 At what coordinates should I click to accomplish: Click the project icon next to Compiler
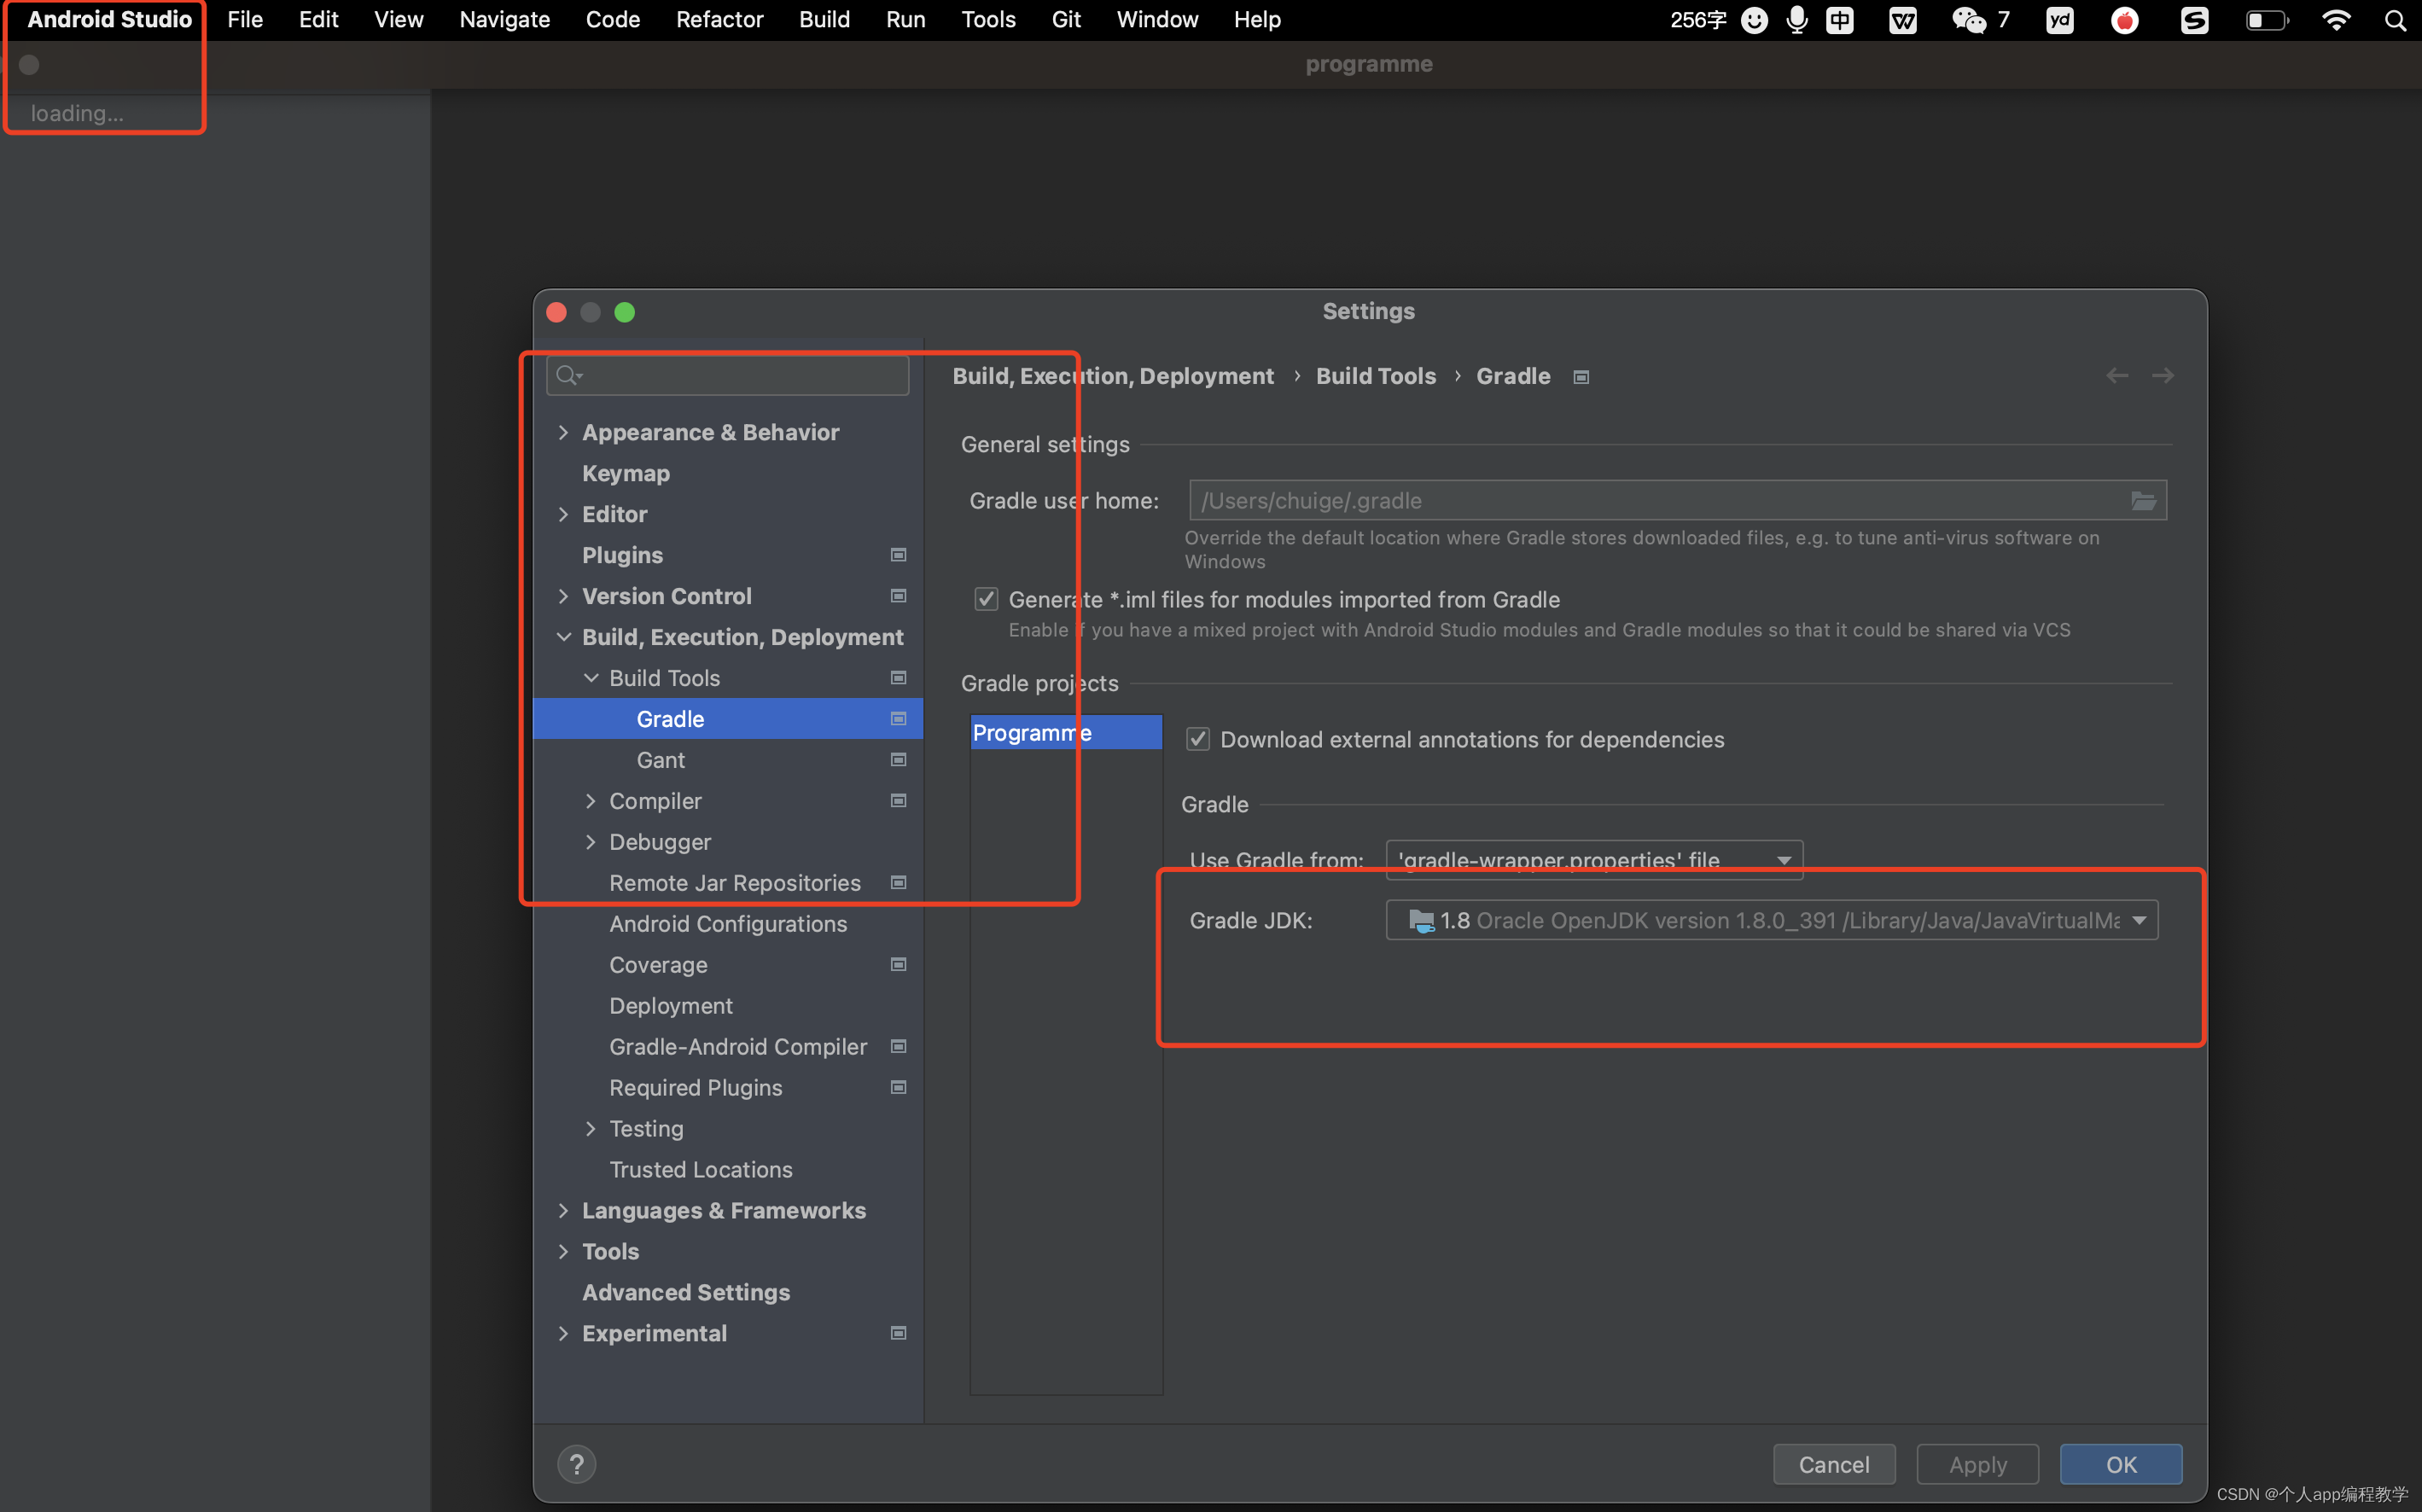(x=898, y=801)
